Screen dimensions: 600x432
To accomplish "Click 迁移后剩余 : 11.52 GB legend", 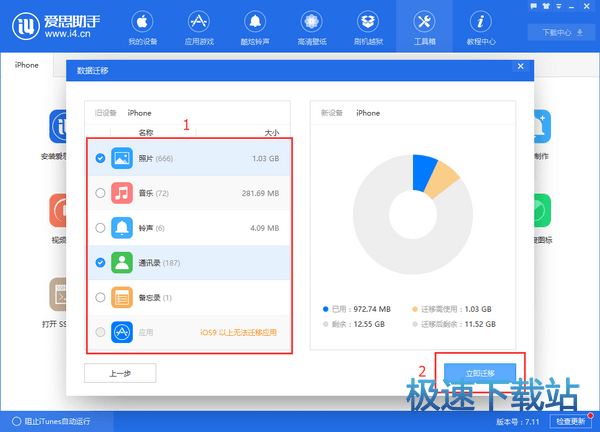I will click(454, 324).
